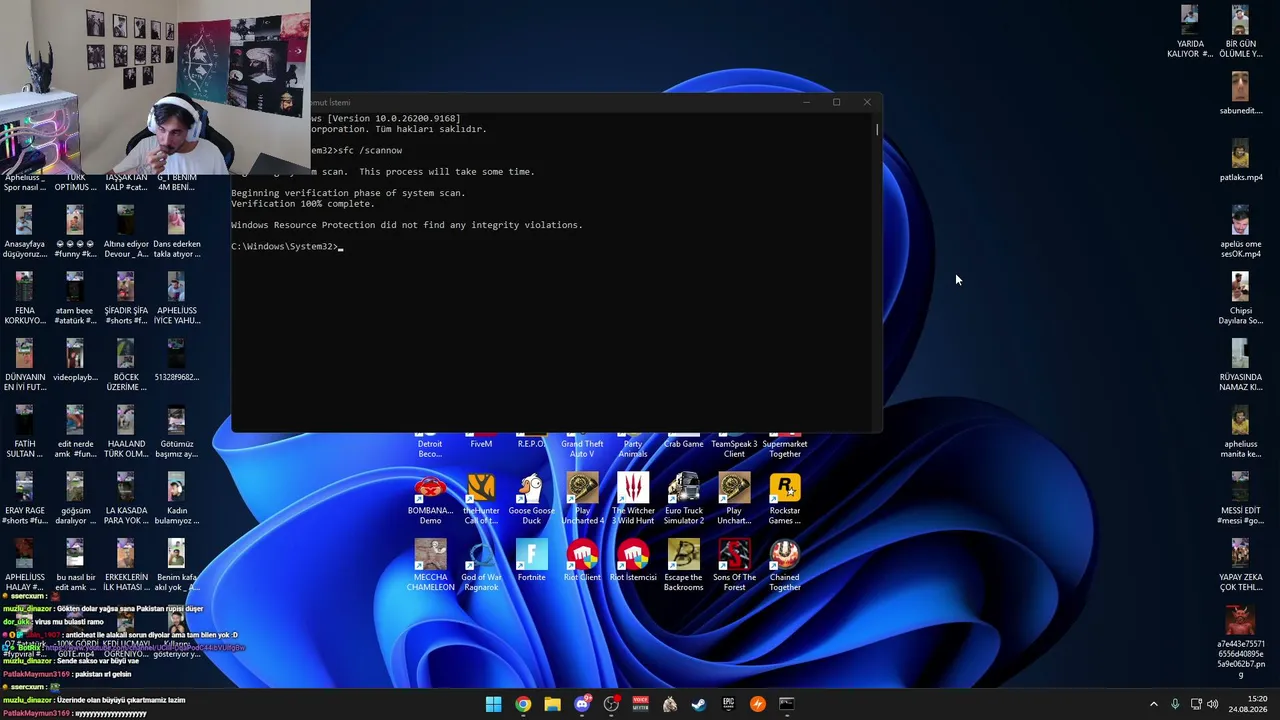The width and height of the screenshot is (1280, 720).
Task: Select the Rockstar Games Launcher shortcut
Action: tap(785, 500)
